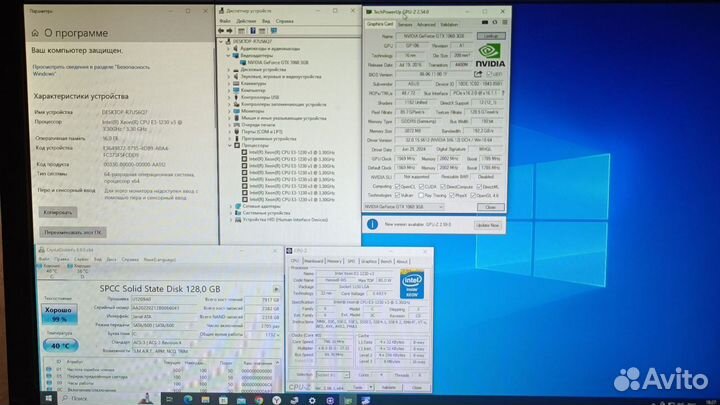The image size is (720, 405).
Task: Switch to the Validation tab in GPU-Z
Action: 449,24
